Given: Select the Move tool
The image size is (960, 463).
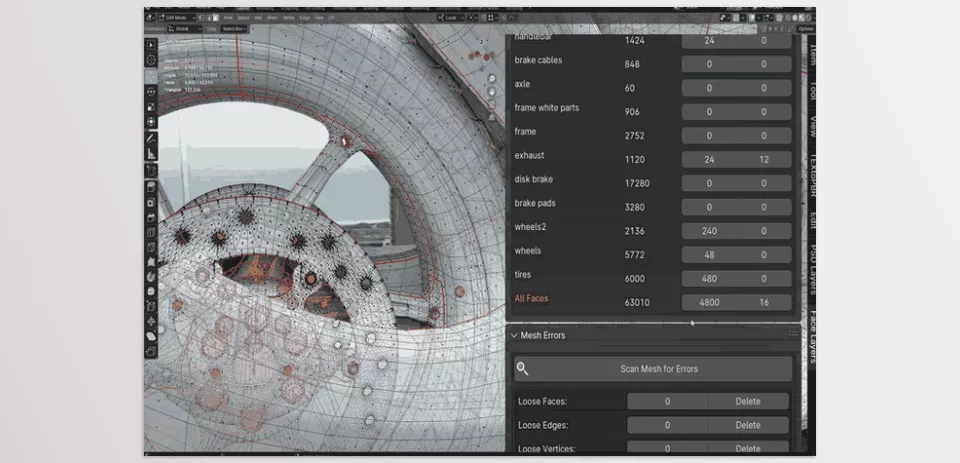Looking at the screenshot, I should click(x=151, y=76).
